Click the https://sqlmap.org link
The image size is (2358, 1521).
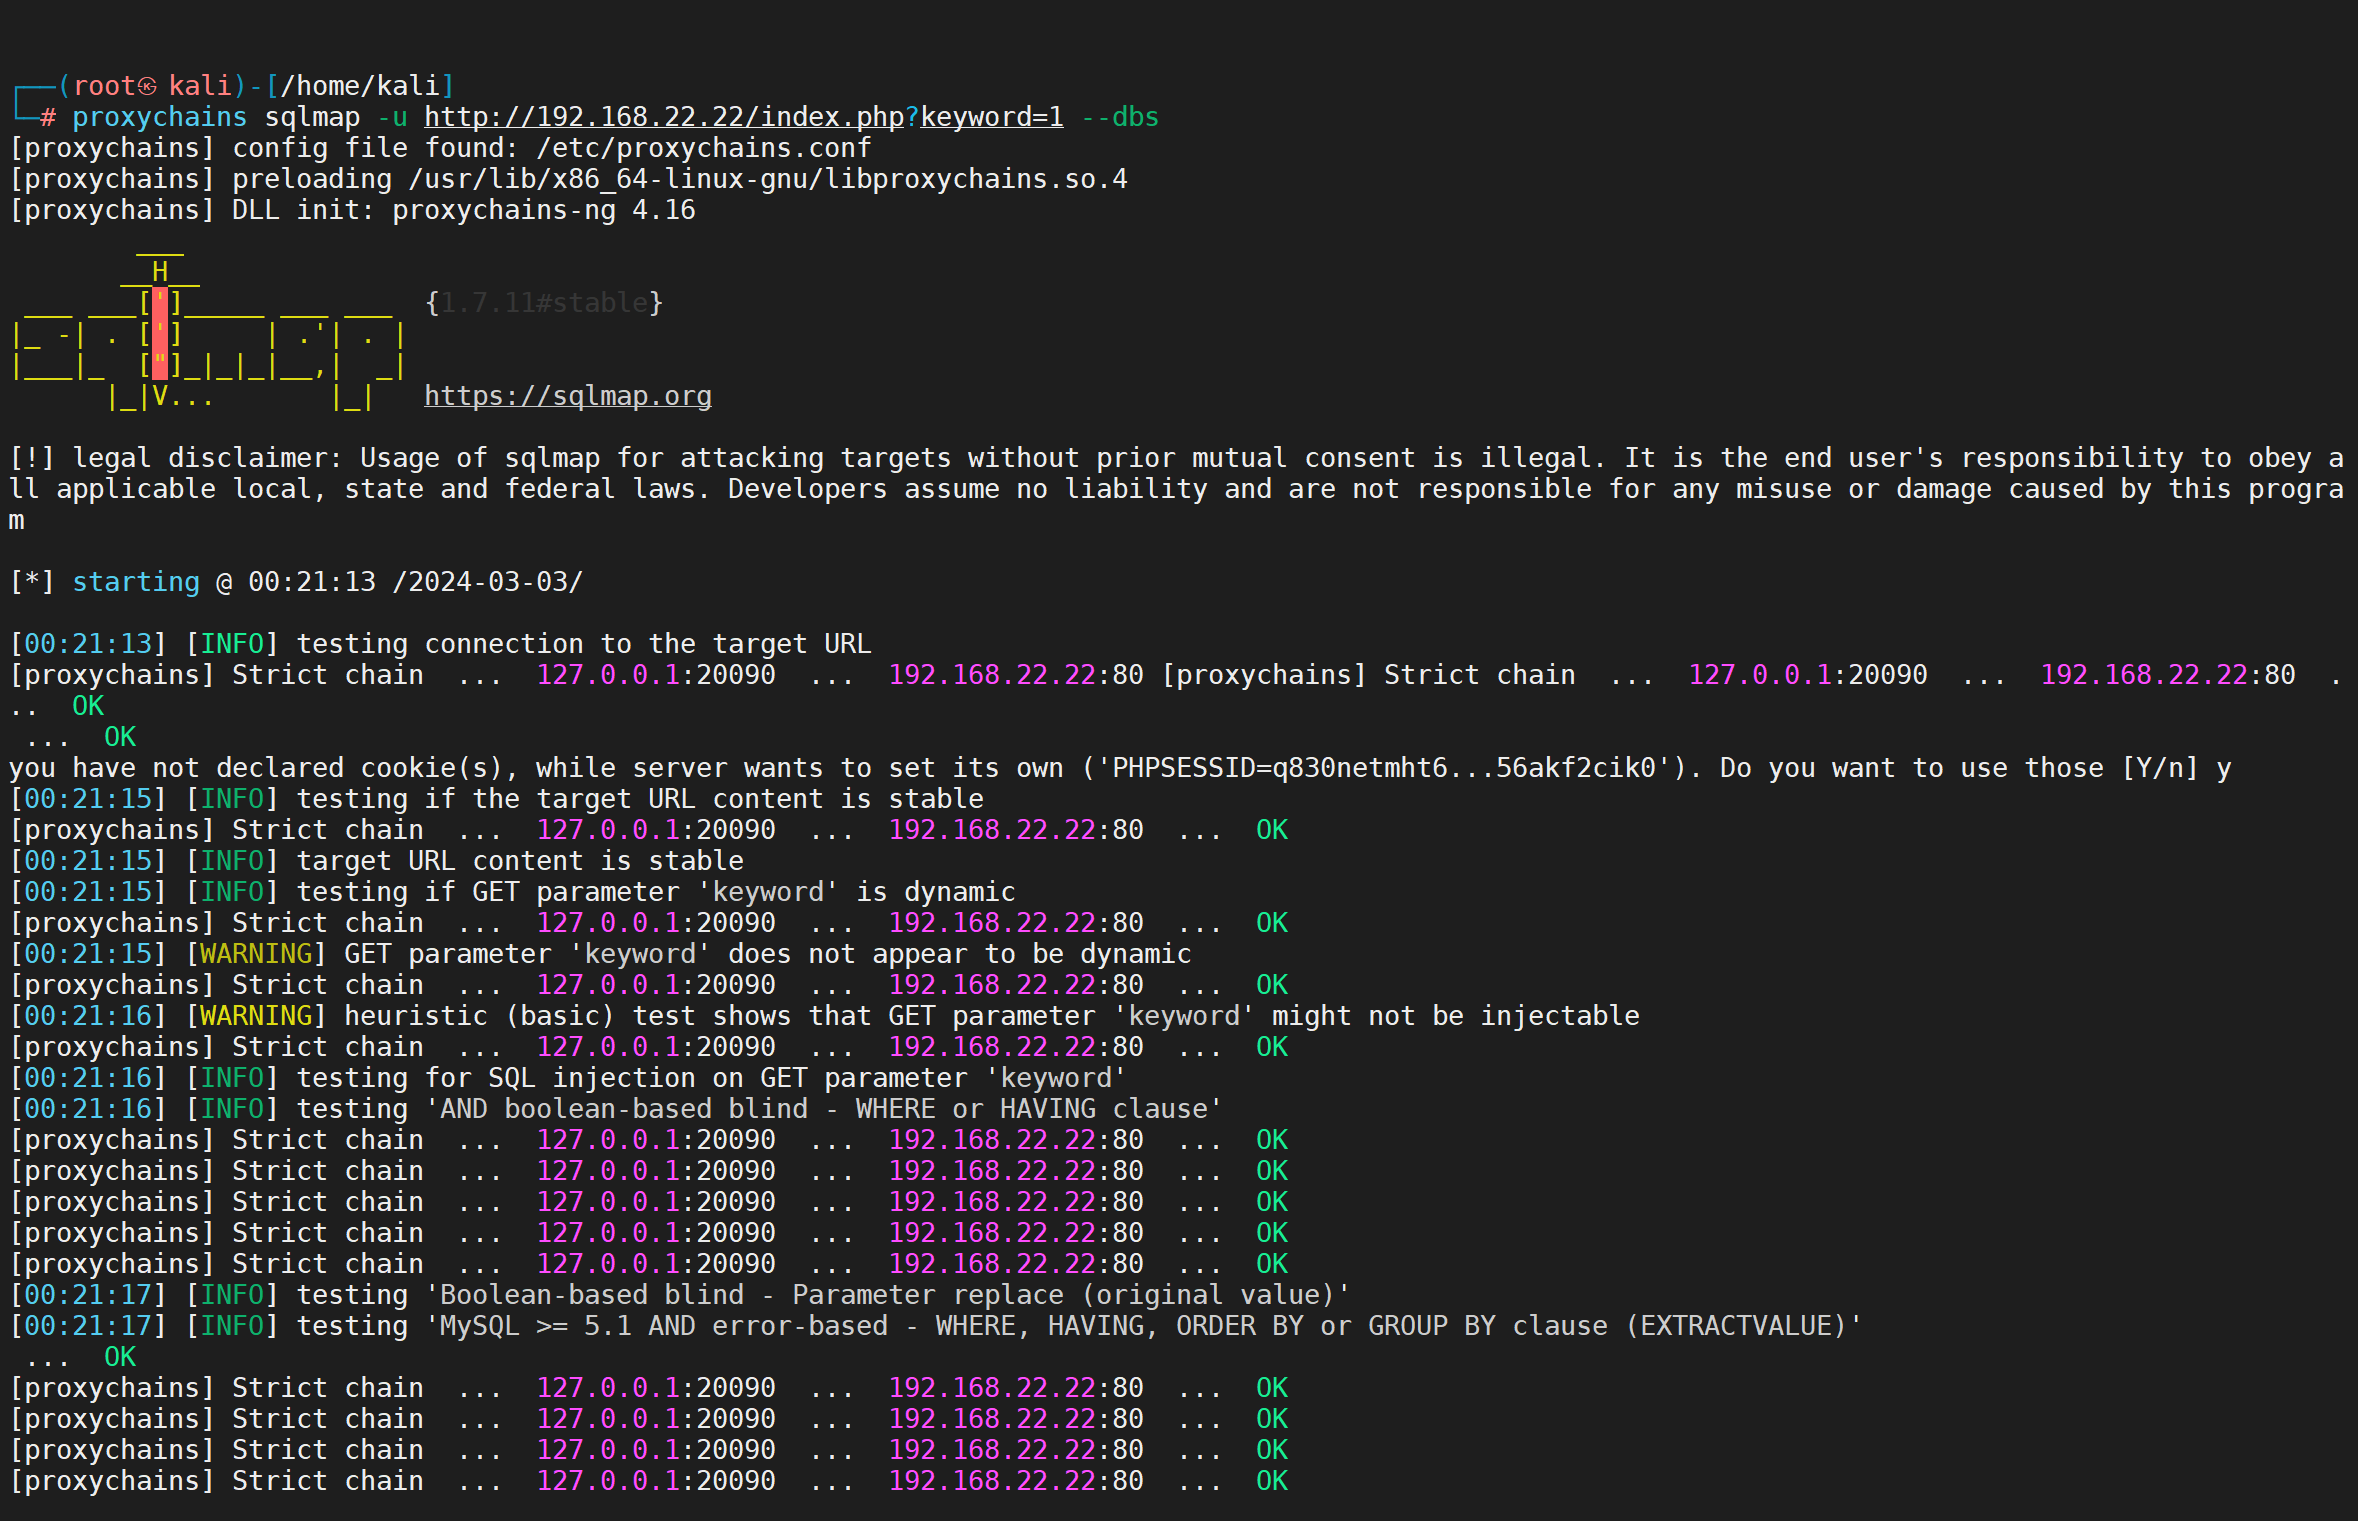tap(568, 396)
